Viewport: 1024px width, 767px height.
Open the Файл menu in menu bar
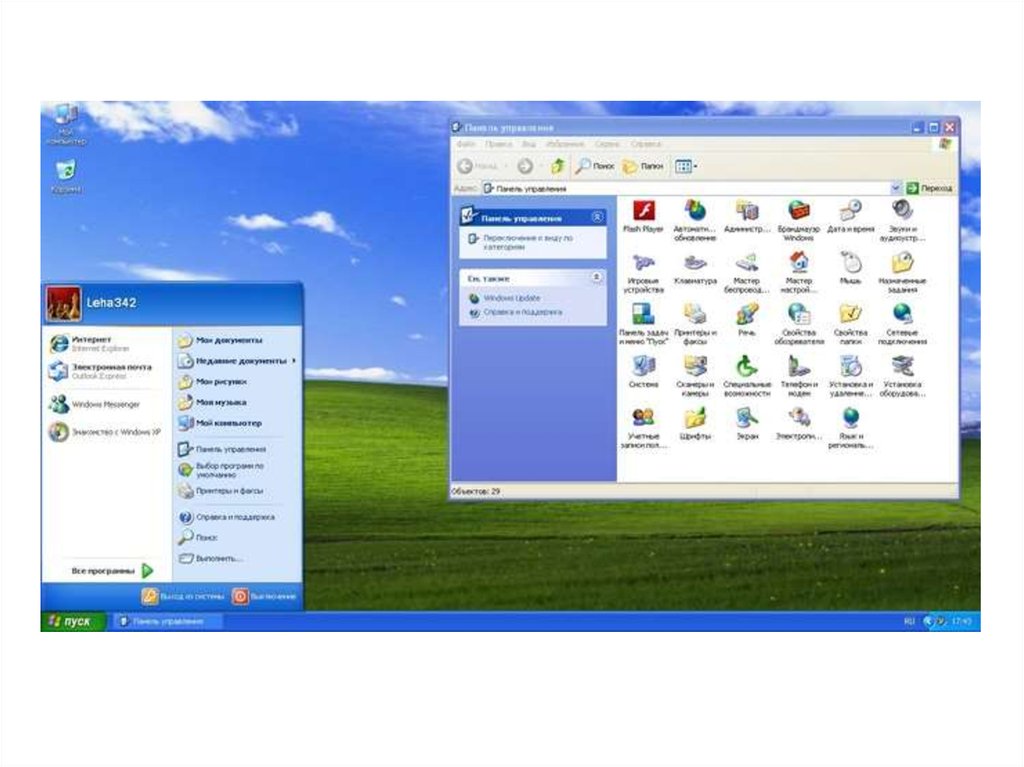click(465, 144)
